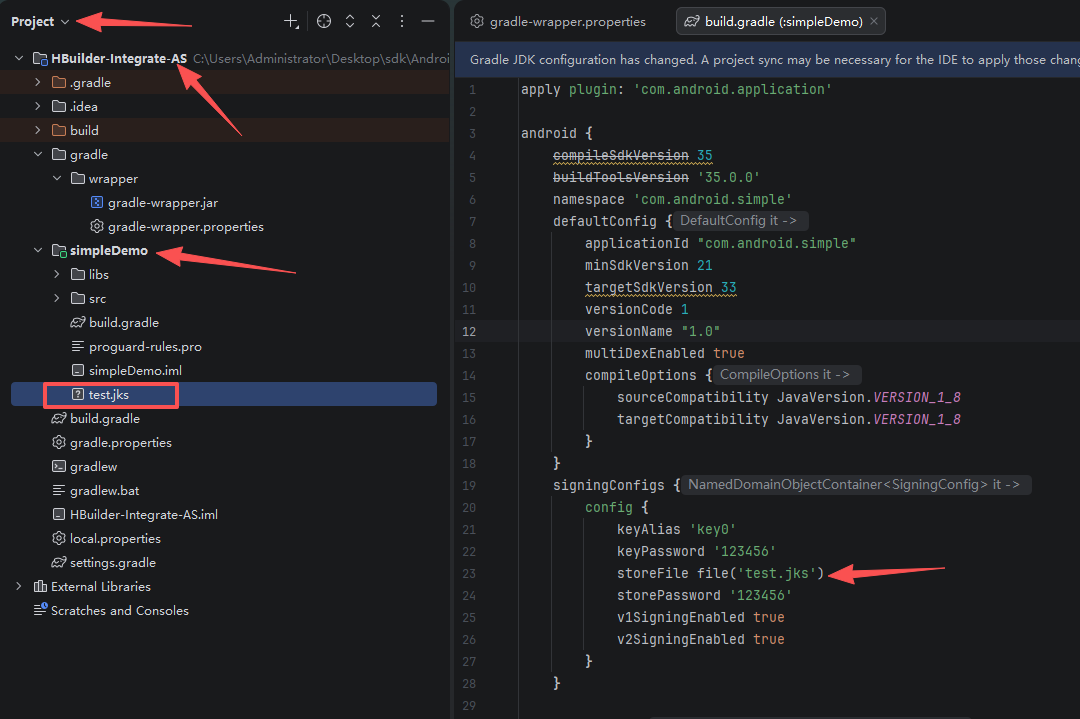The width and height of the screenshot is (1080, 719).
Task: Select simpleDemo.iml file
Action: click(x=136, y=371)
